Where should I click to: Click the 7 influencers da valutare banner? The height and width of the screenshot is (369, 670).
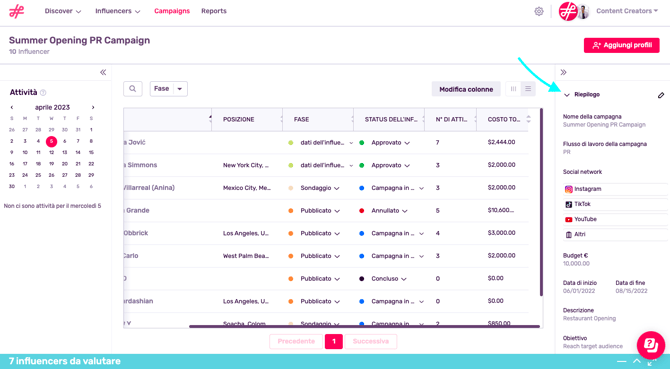click(x=64, y=361)
